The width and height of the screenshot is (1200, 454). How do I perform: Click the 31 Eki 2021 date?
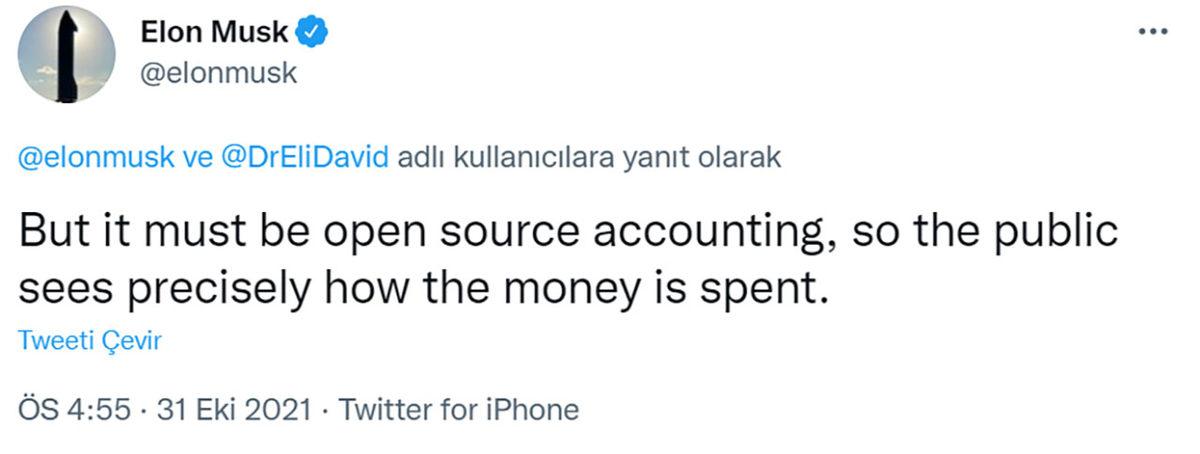226,410
